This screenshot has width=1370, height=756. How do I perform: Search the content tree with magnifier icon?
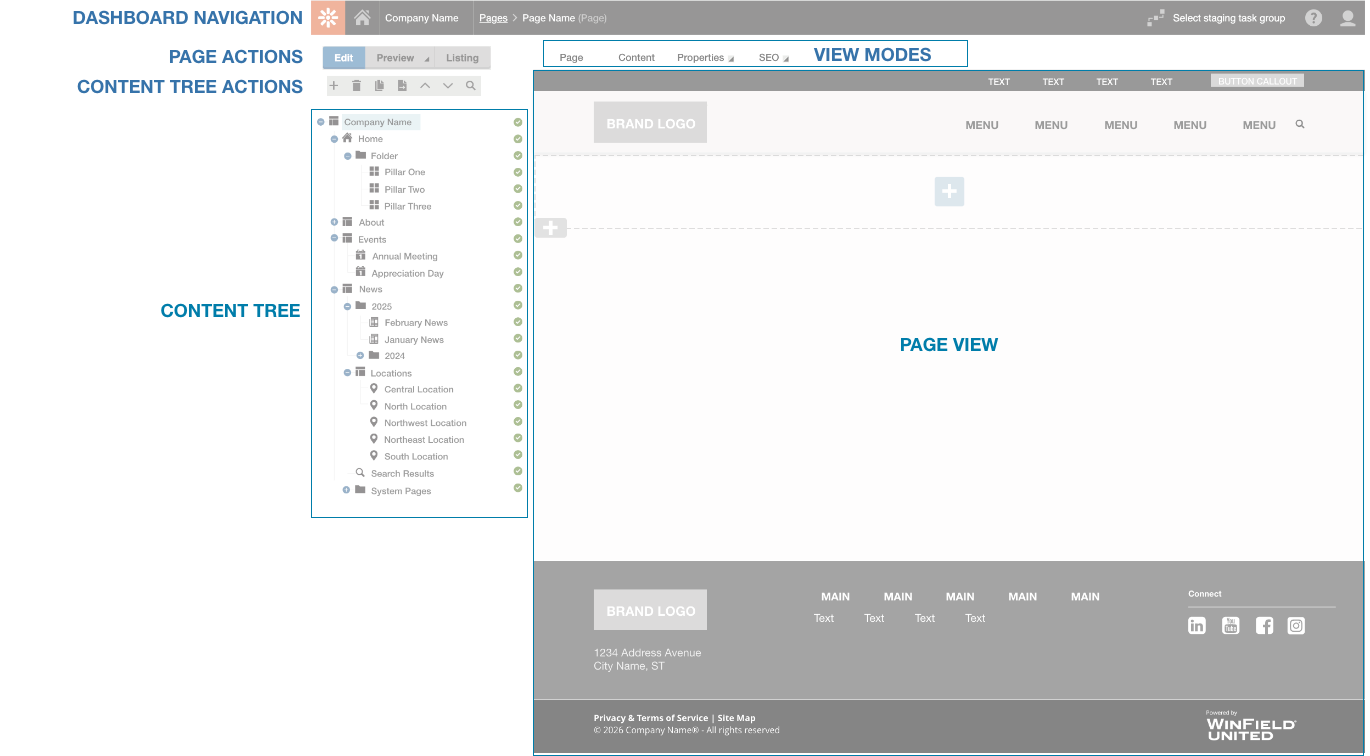470,86
